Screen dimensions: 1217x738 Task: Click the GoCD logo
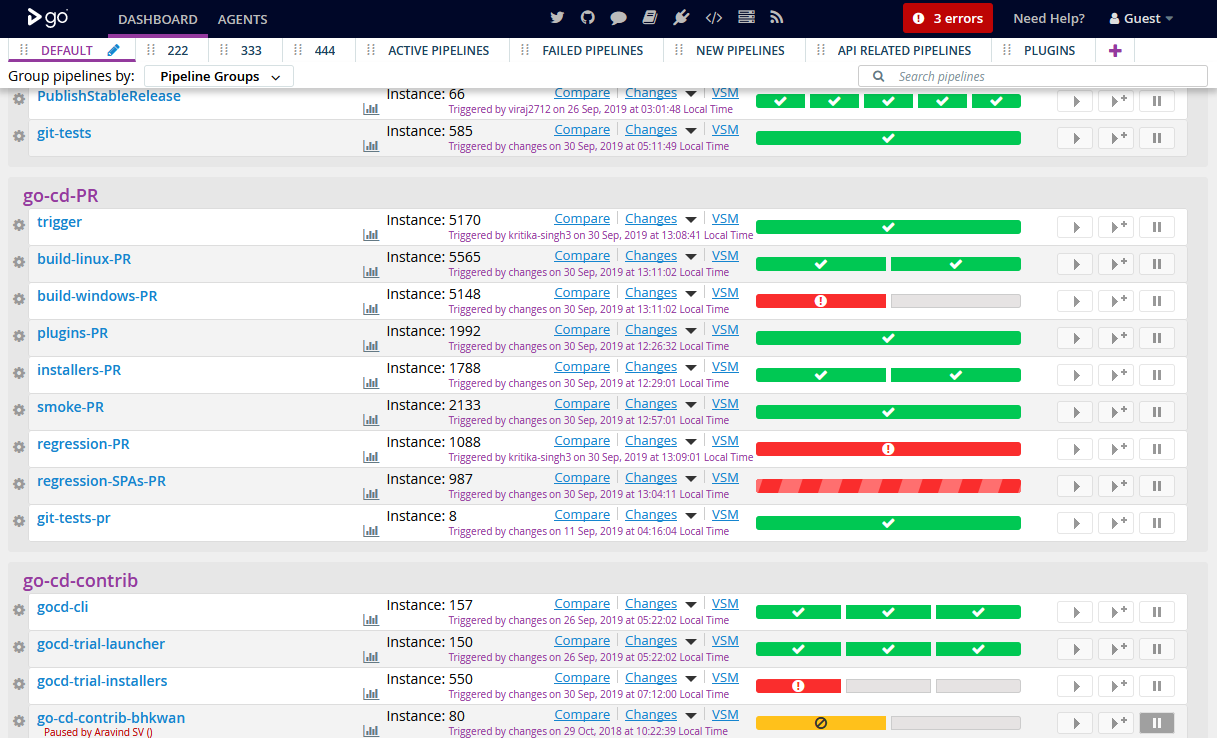pyautogui.click(x=48, y=18)
